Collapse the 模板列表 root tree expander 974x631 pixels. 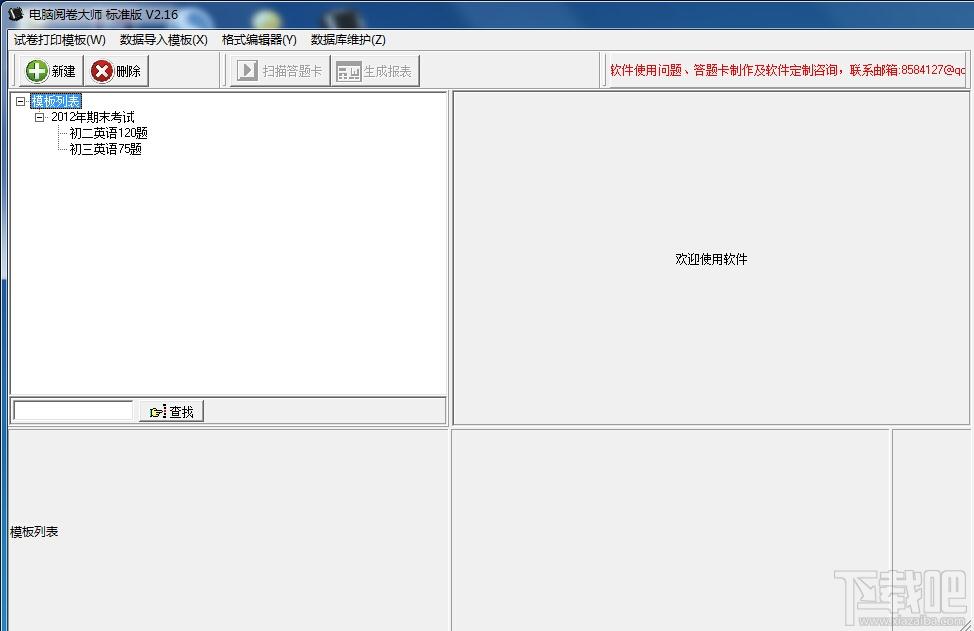(21, 101)
